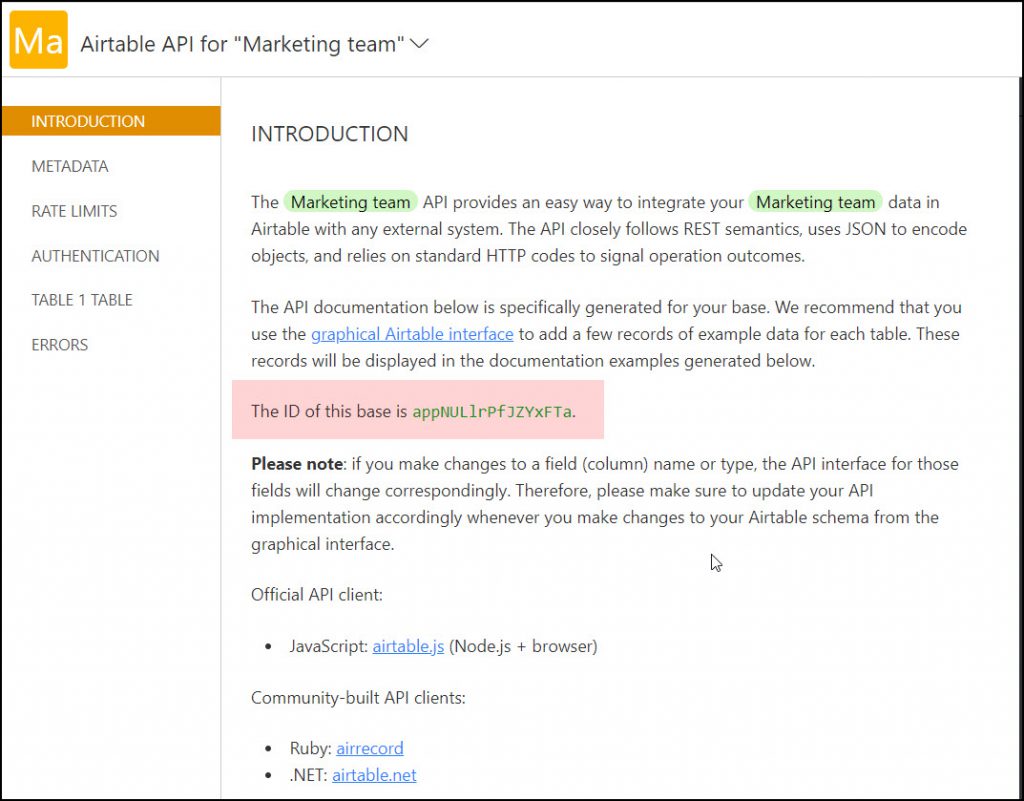Screen dimensions: 1024x801
Task: Click the INTRODUCTION heading in the content
Action: click(x=329, y=134)
